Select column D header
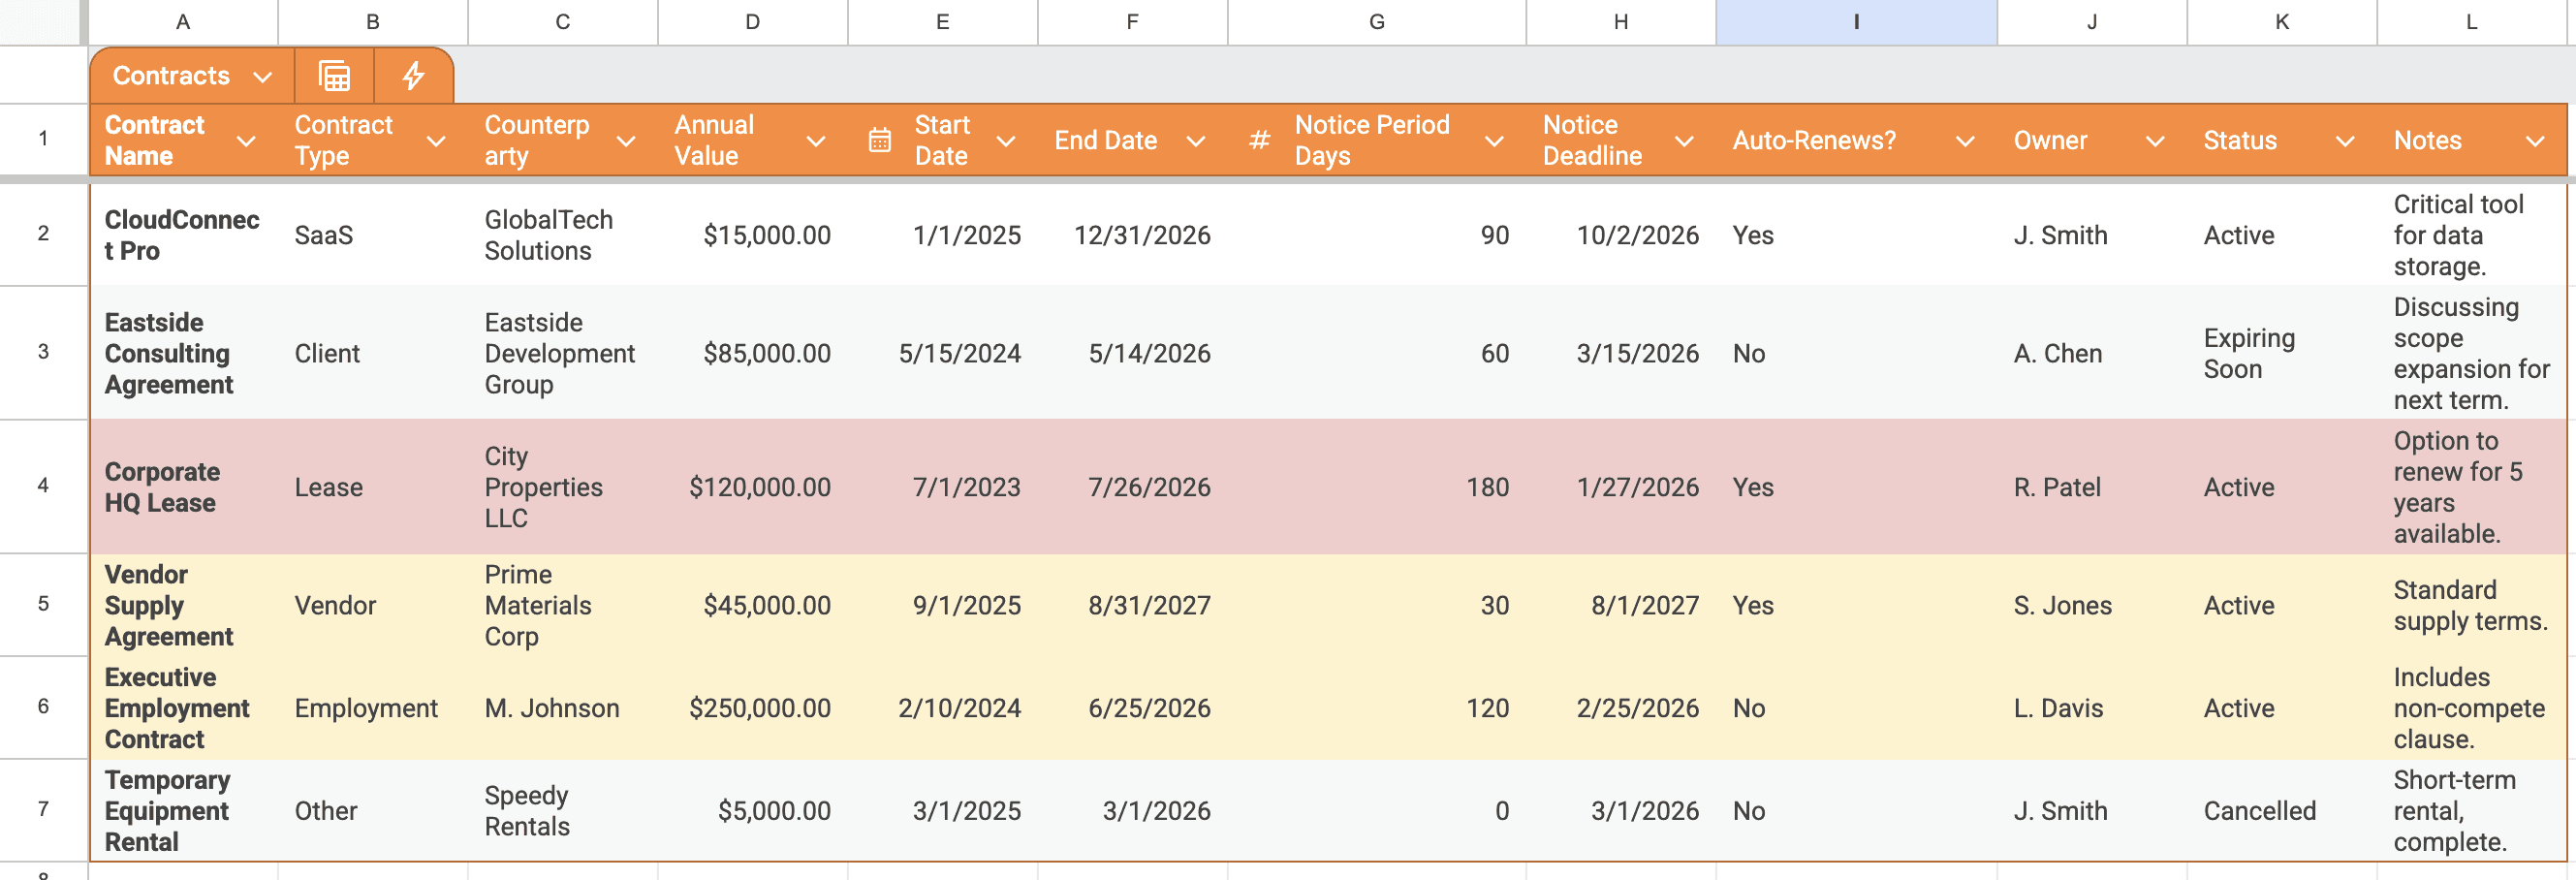2576x880 pixels. pyautogui.click(x=753, y=22)
